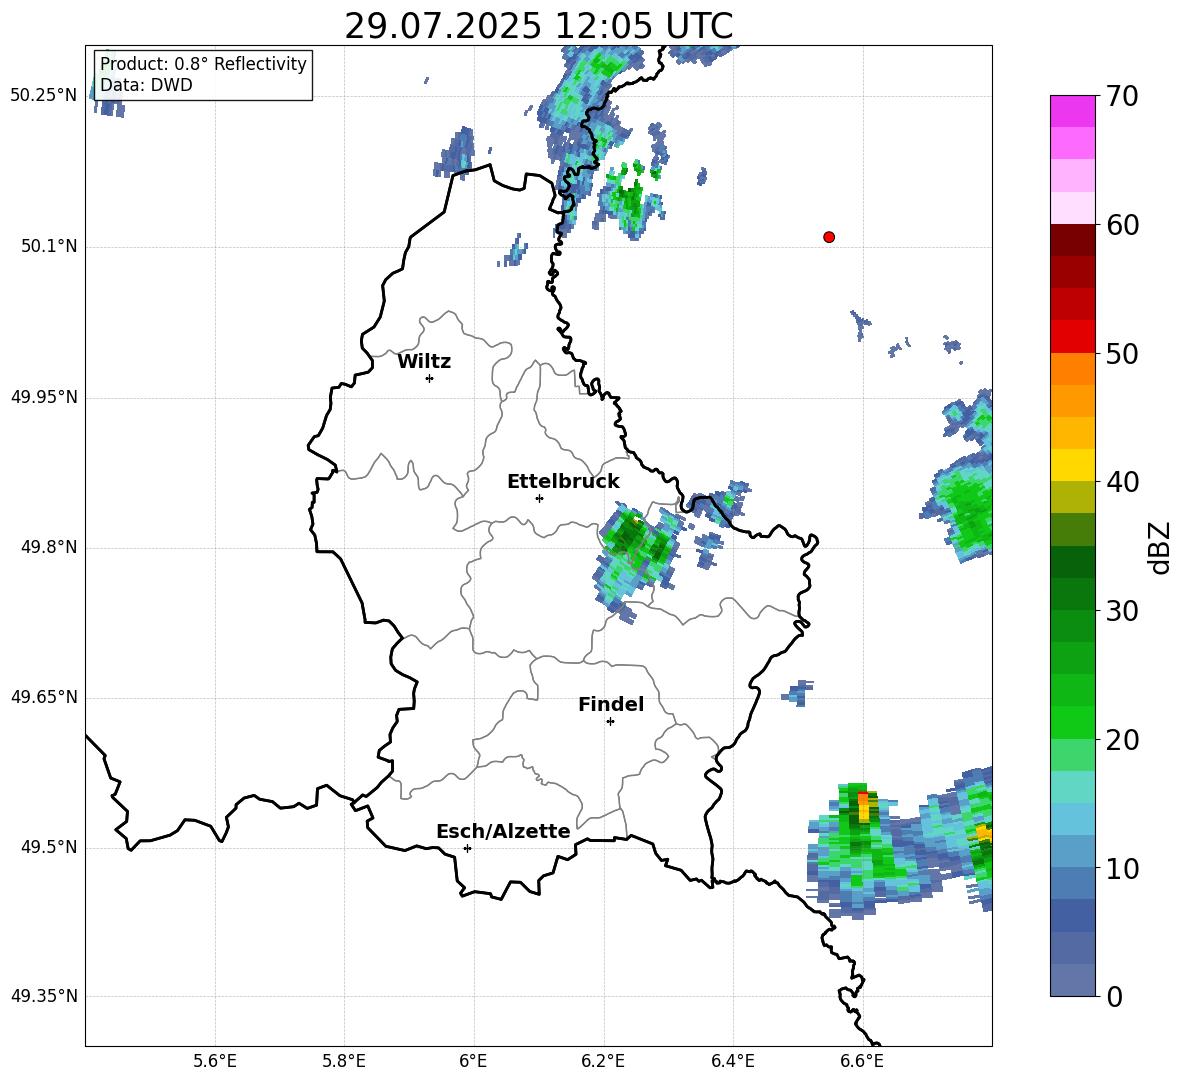Click the Findel city label

click(611, 704)
